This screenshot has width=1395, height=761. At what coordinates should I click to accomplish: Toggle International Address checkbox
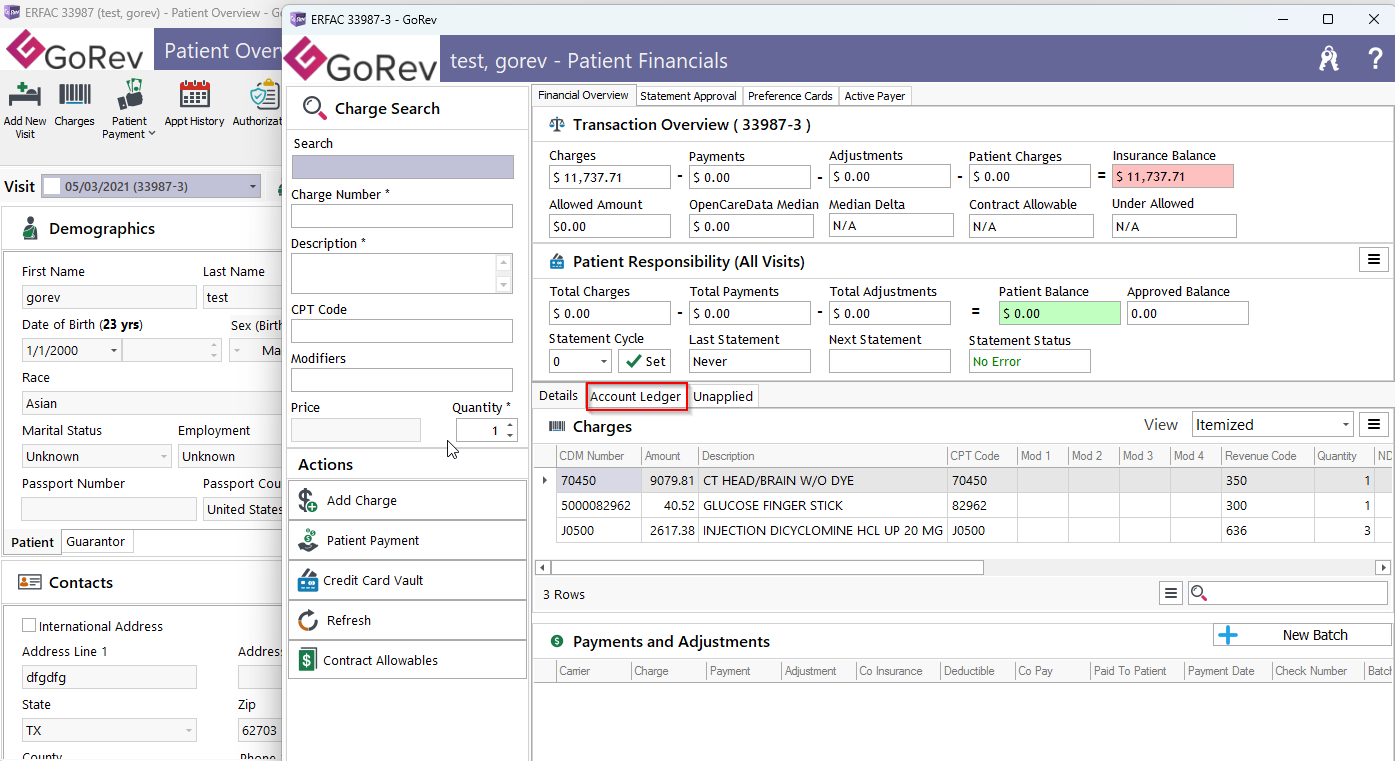coord(29,626)
